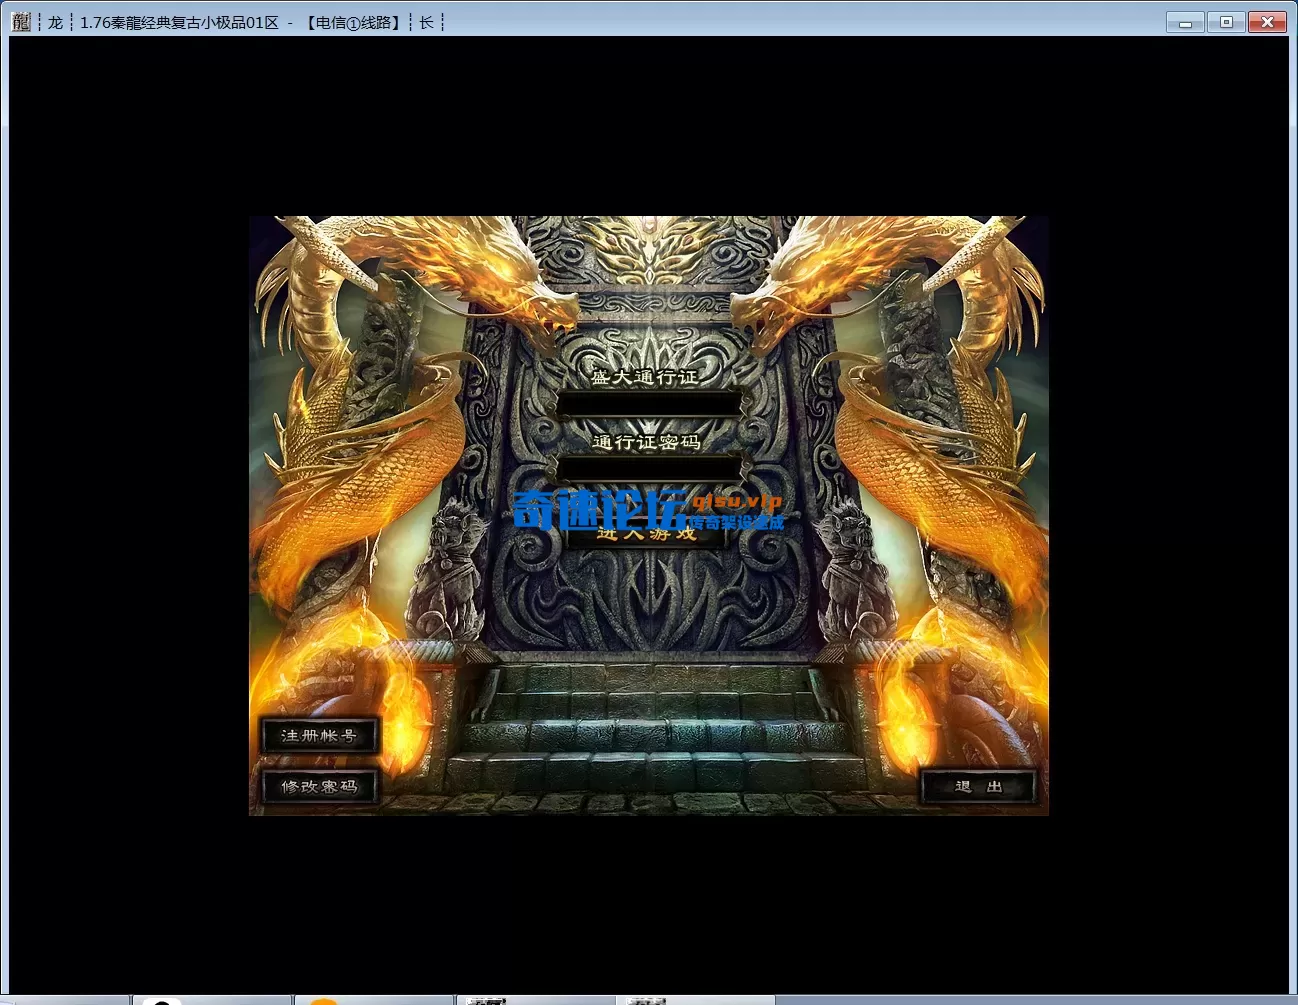Focus the 盛大通行证 account input field
The width and height of the screenshot is (1298, 1005).
pos(649,405)
